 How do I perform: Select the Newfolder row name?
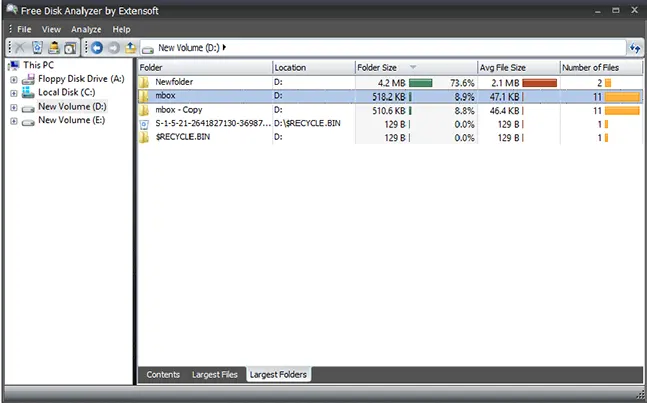[x=174, y=82]
